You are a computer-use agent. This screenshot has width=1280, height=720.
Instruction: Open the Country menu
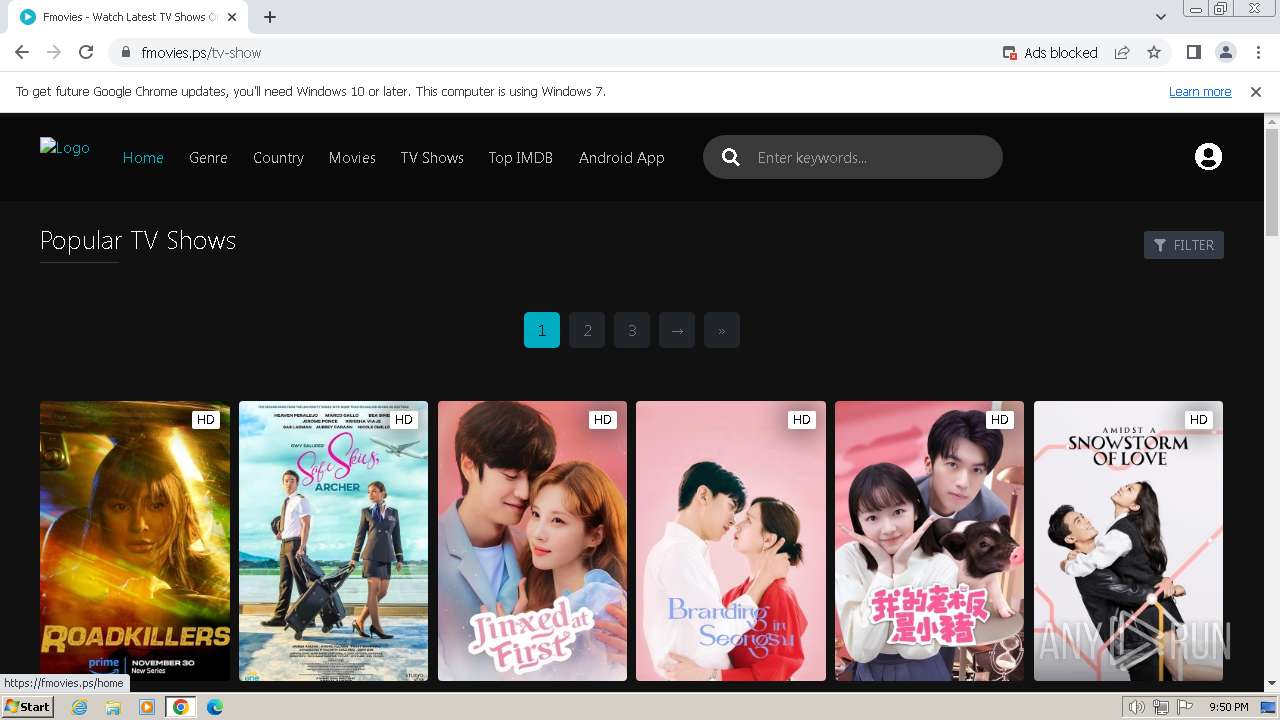278,158
